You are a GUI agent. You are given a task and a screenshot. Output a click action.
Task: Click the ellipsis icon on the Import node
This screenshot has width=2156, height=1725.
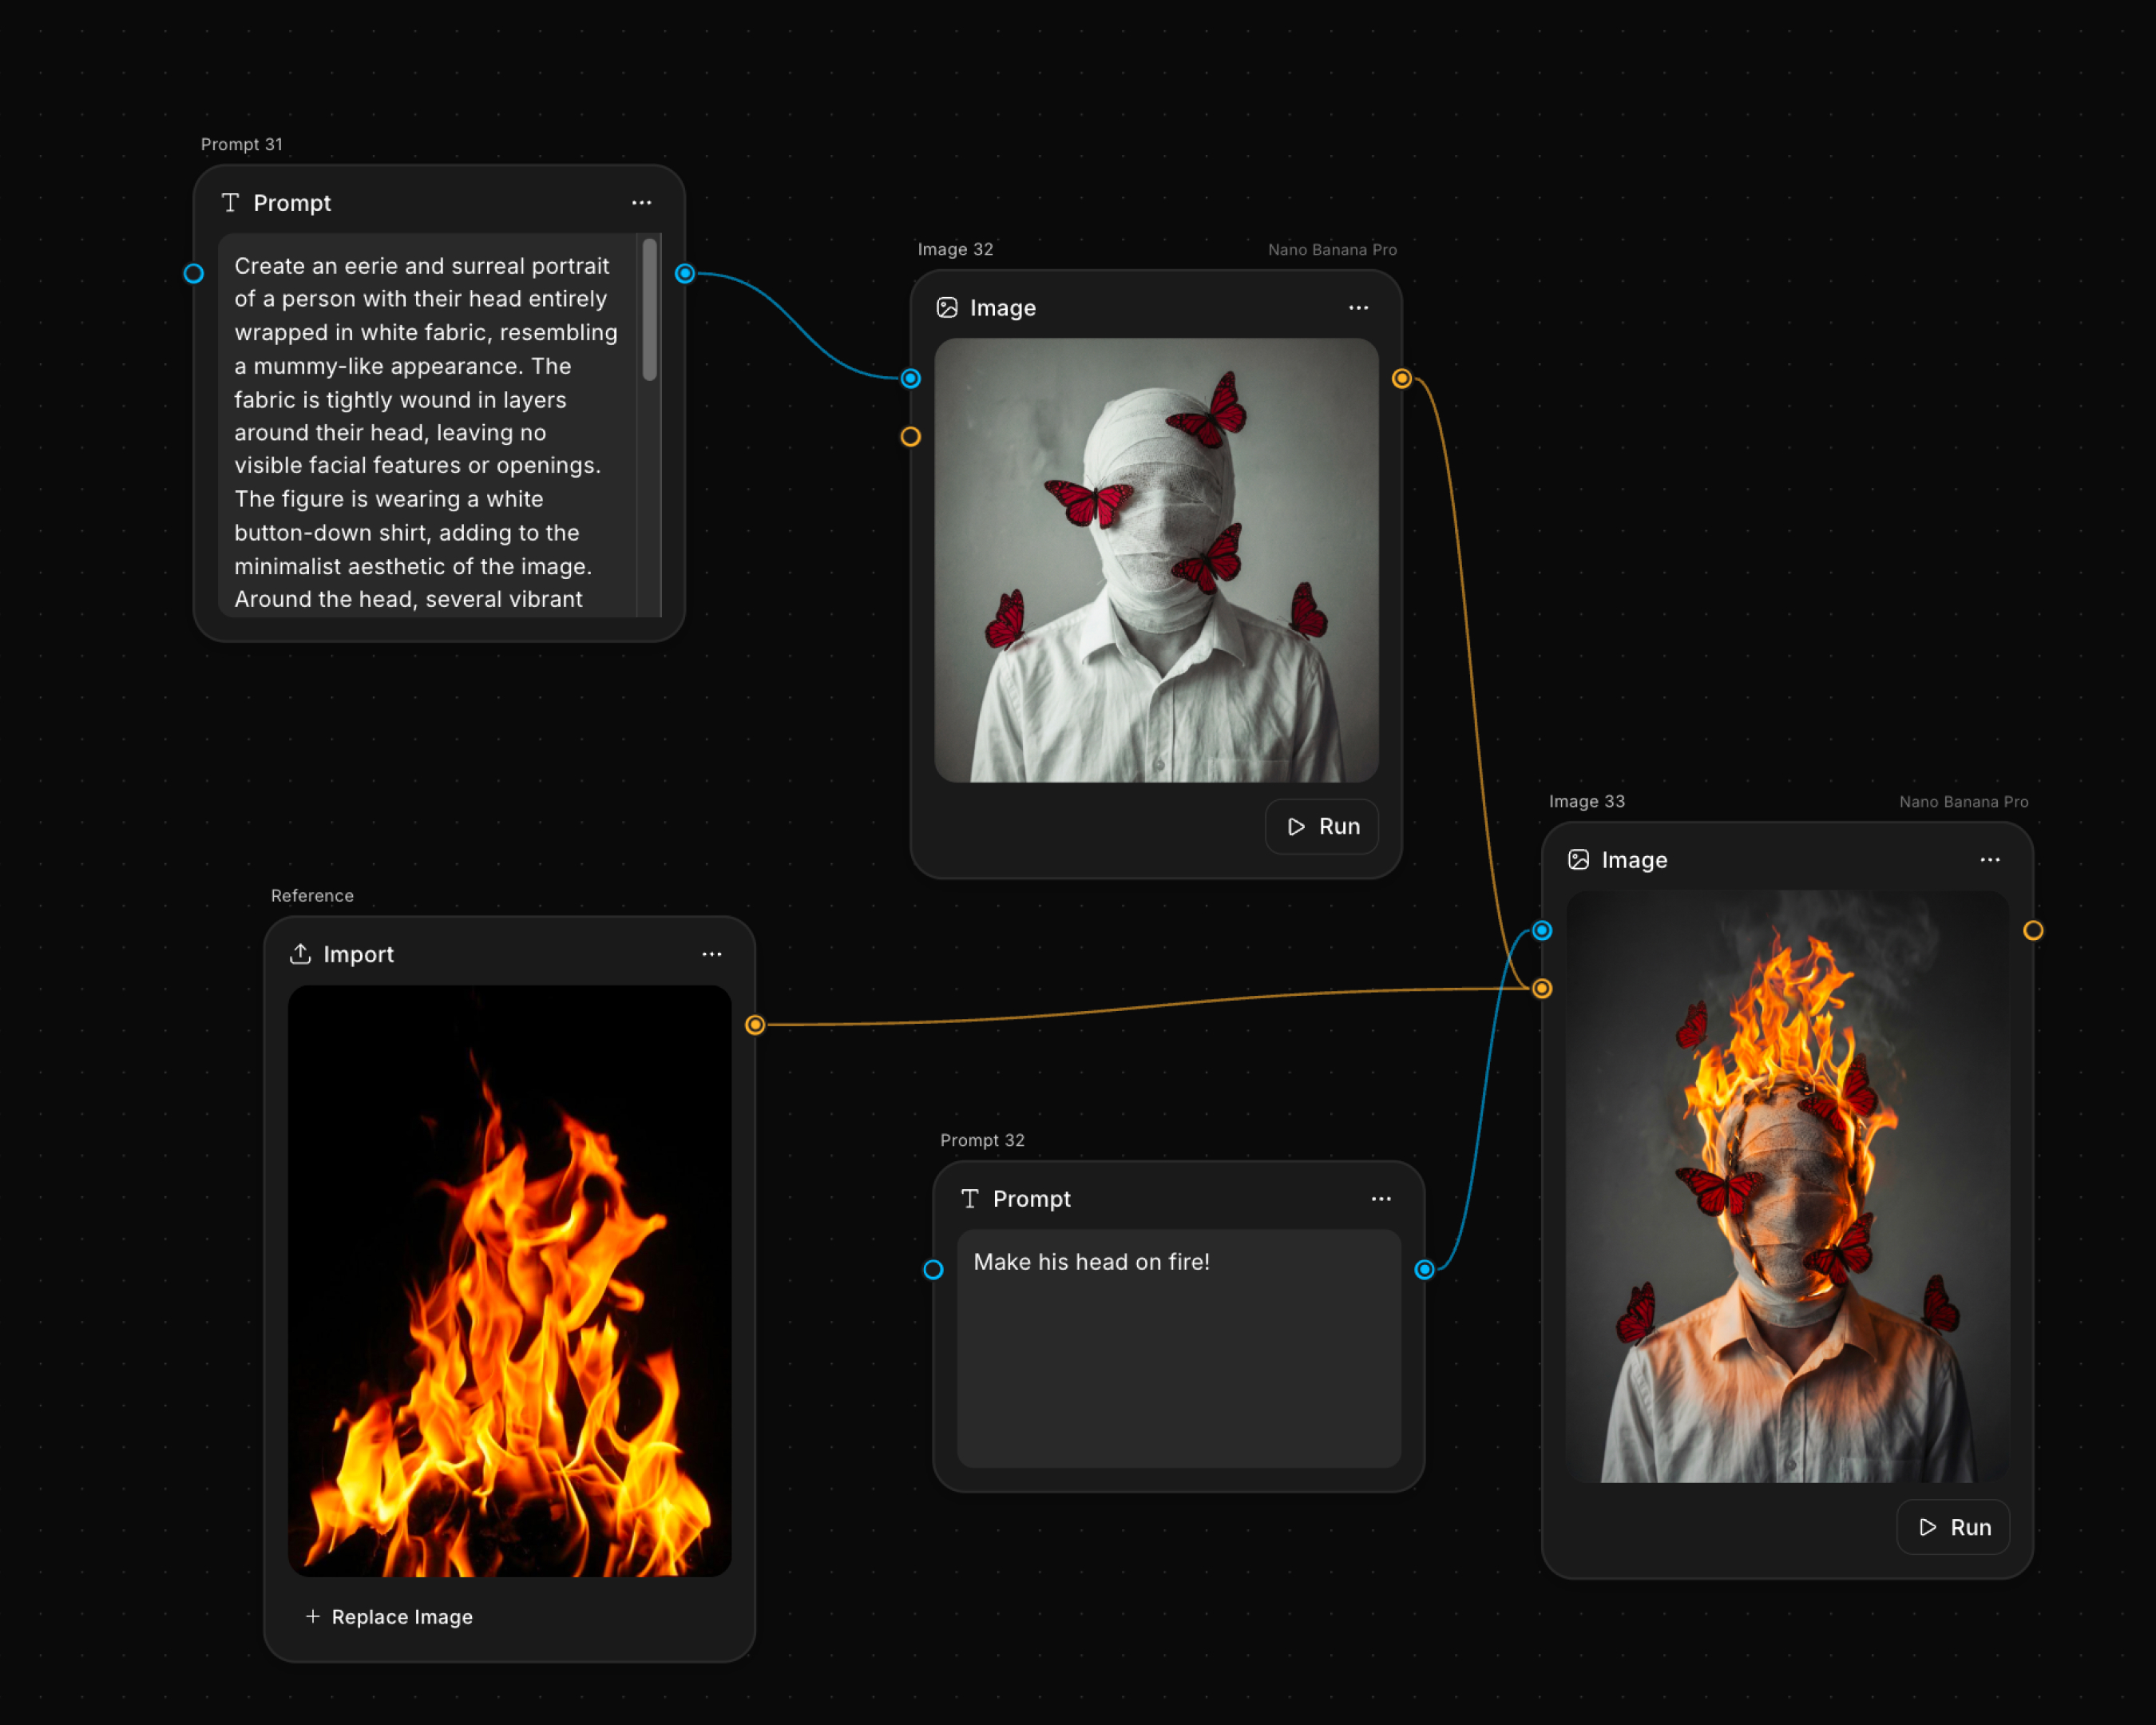712,954
